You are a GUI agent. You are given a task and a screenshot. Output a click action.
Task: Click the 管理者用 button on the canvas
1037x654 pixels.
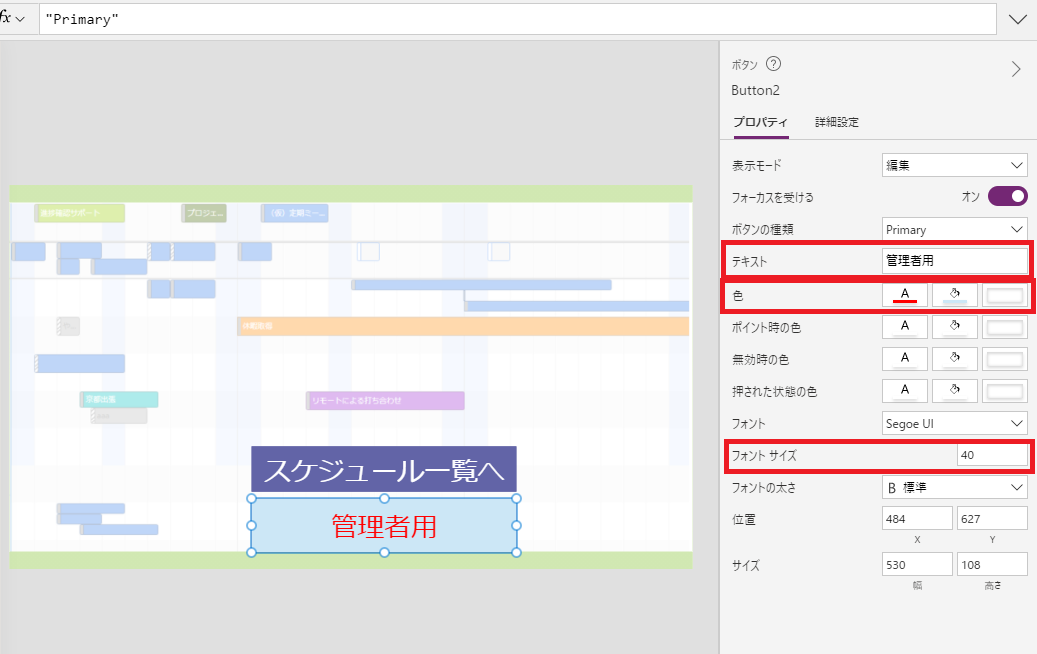[x=383, y=524]
